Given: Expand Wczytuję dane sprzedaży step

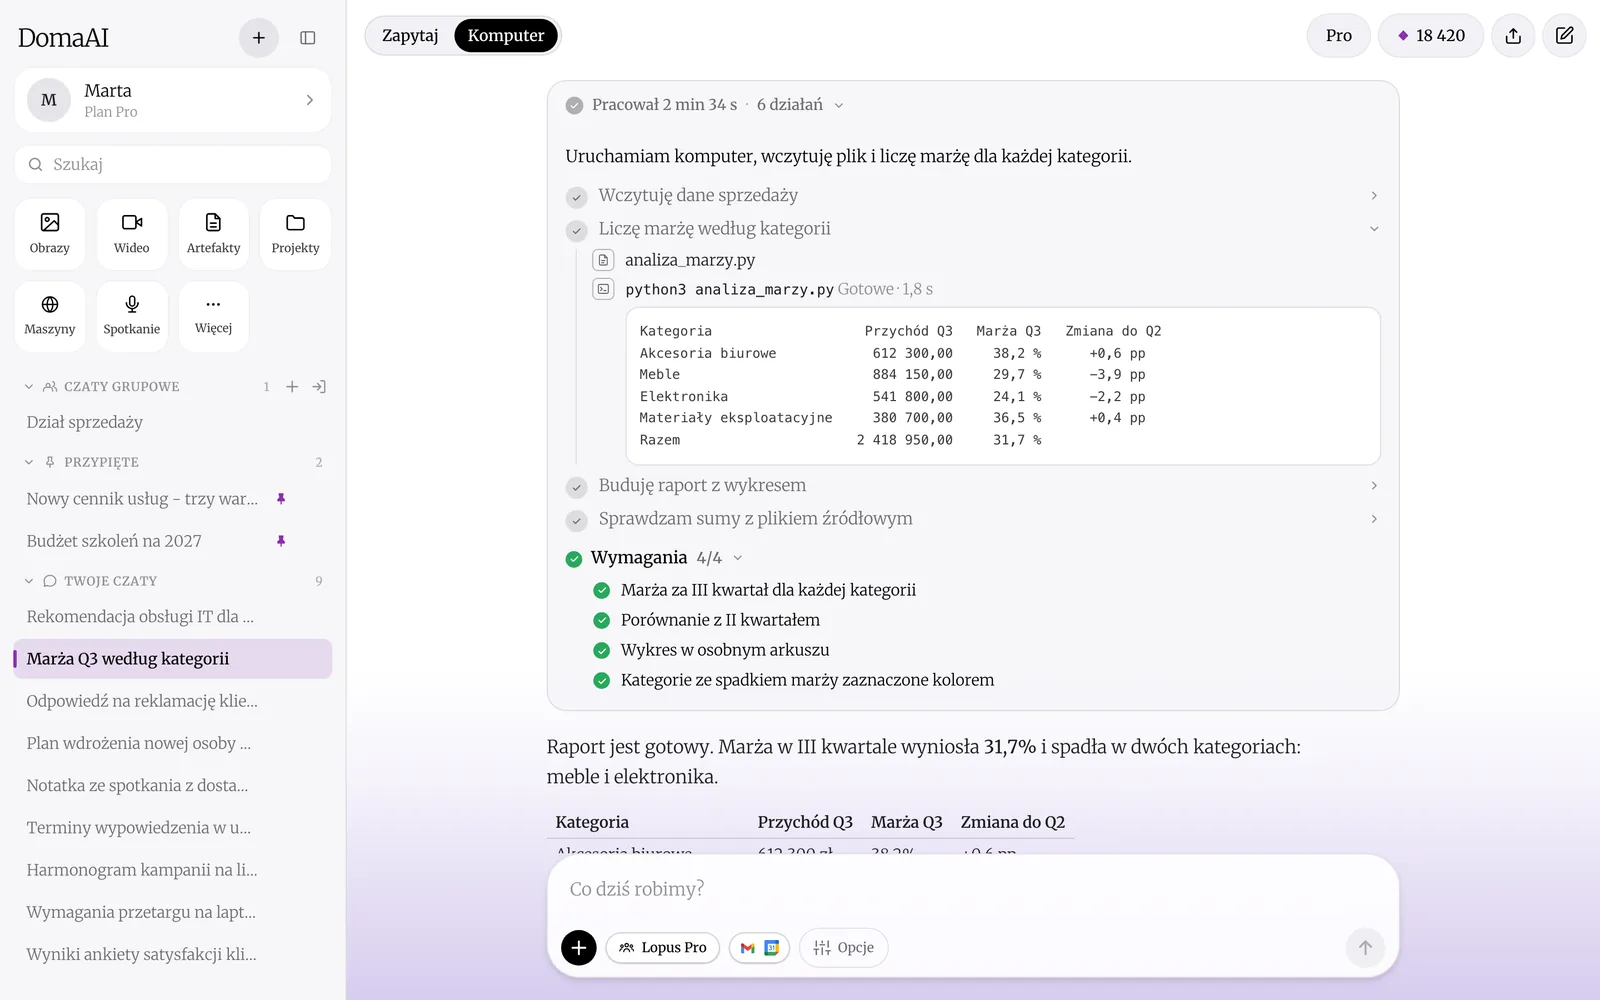Looking at the screenshot, I should pos(972,195).
